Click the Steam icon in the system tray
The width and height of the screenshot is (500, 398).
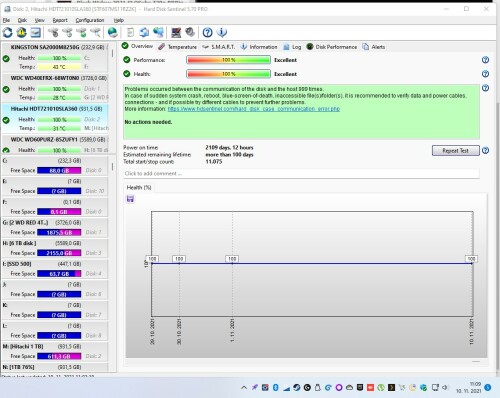[297, 387]
